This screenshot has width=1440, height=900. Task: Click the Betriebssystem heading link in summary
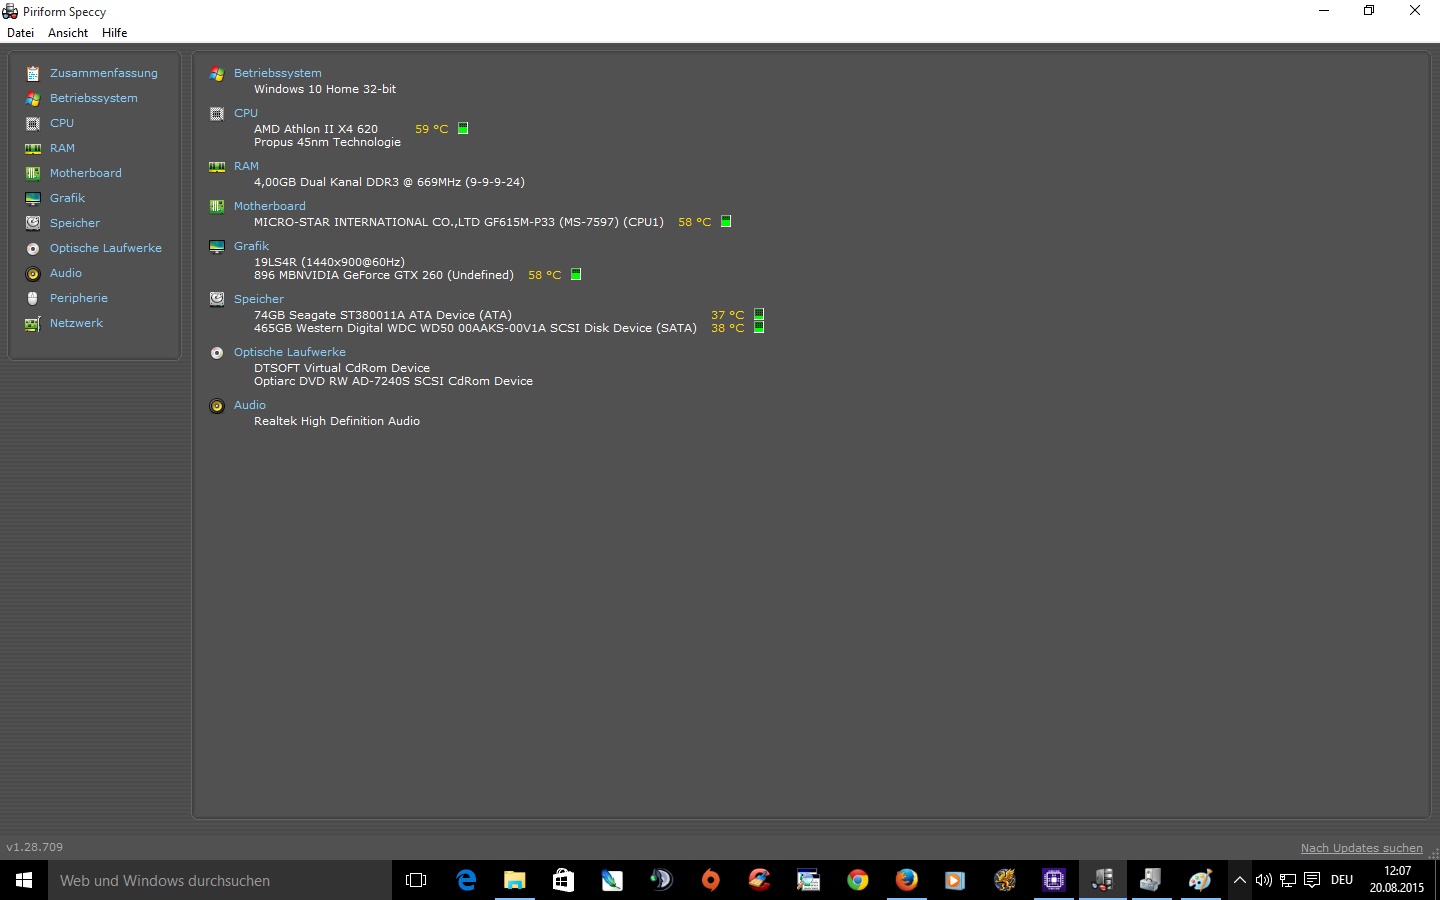[278, 73]
